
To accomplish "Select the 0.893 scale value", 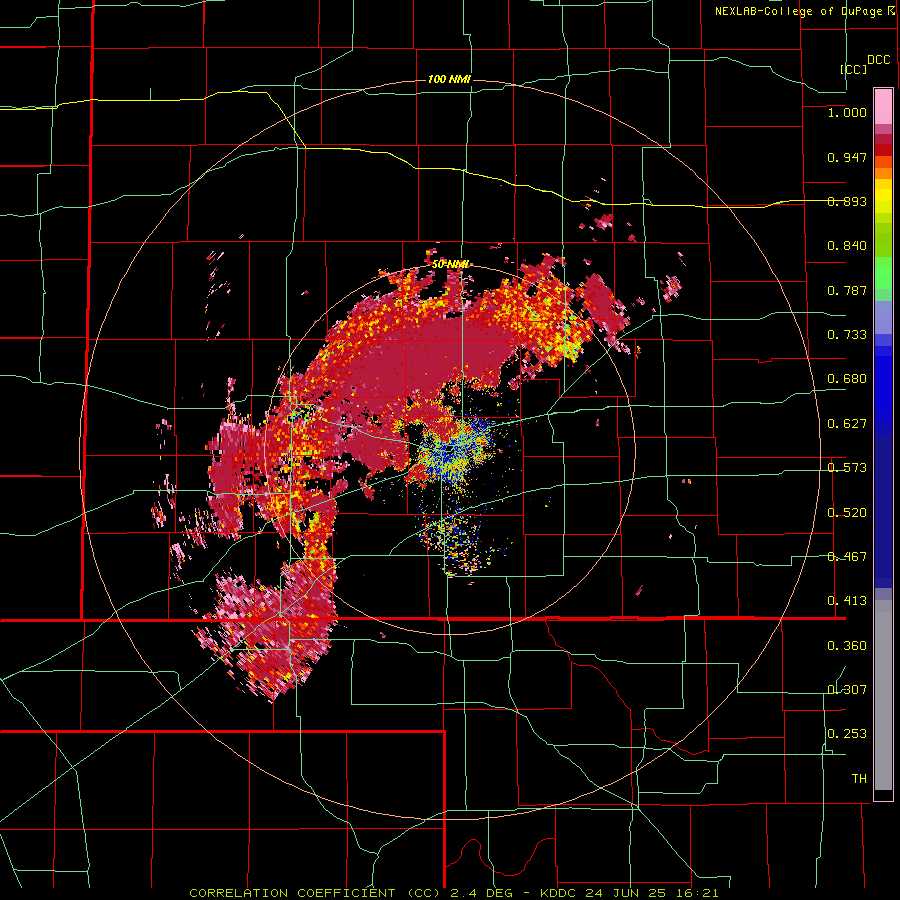I will tap(847, 201).
